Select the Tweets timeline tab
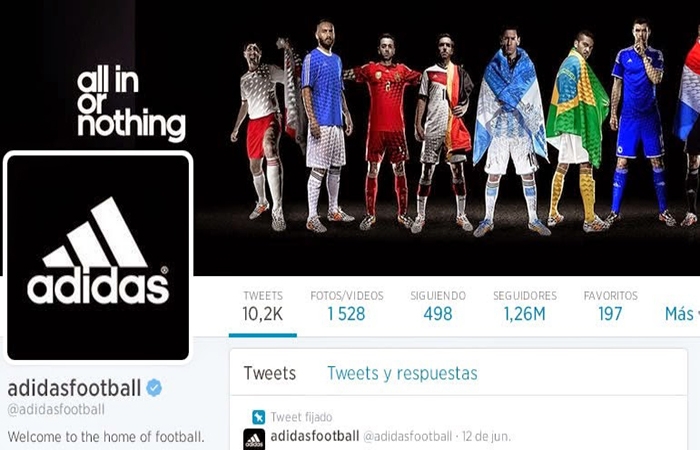 click(270, 373)
